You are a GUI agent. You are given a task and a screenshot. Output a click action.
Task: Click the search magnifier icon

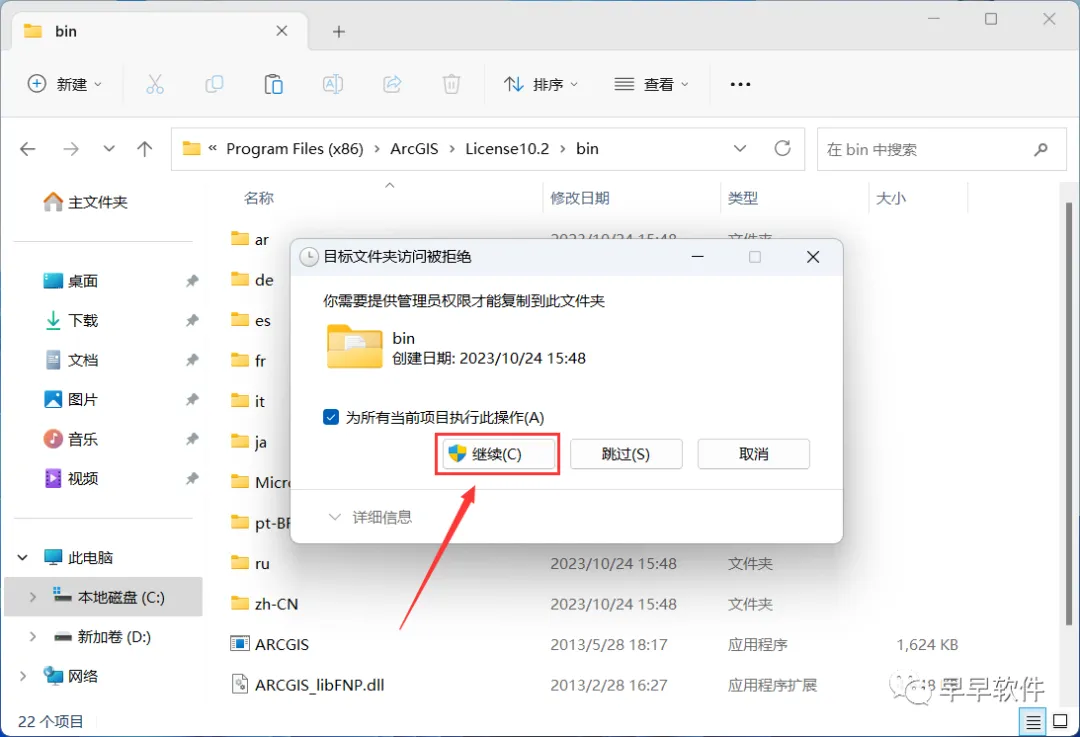click(1041, 149)
